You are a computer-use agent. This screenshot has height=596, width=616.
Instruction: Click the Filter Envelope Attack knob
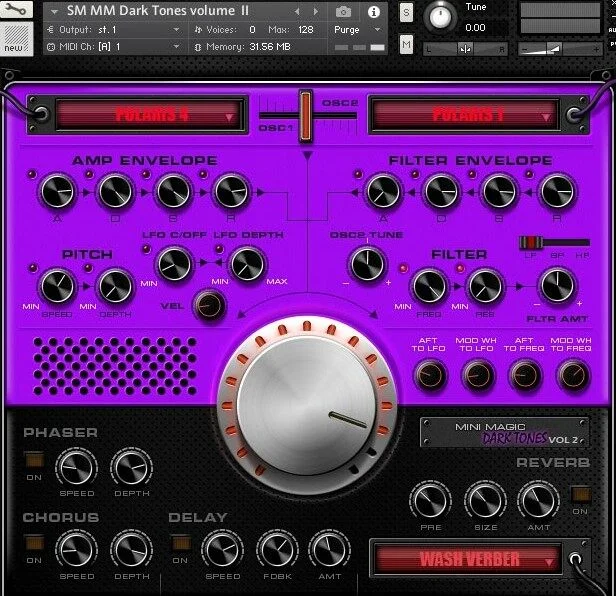click(383, 191)
